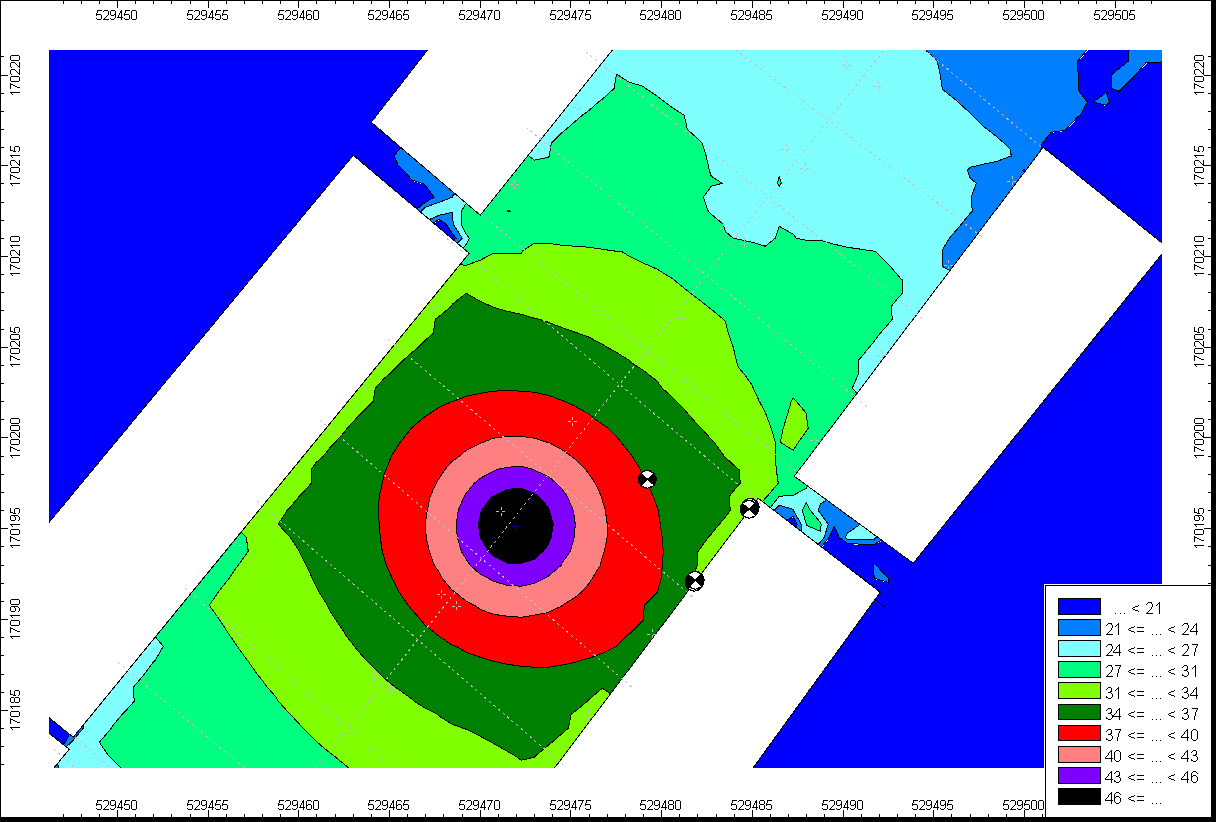Click legend text '21 <= ... < 24'
Screen dimensions: 1216x822
[1152, 629]
